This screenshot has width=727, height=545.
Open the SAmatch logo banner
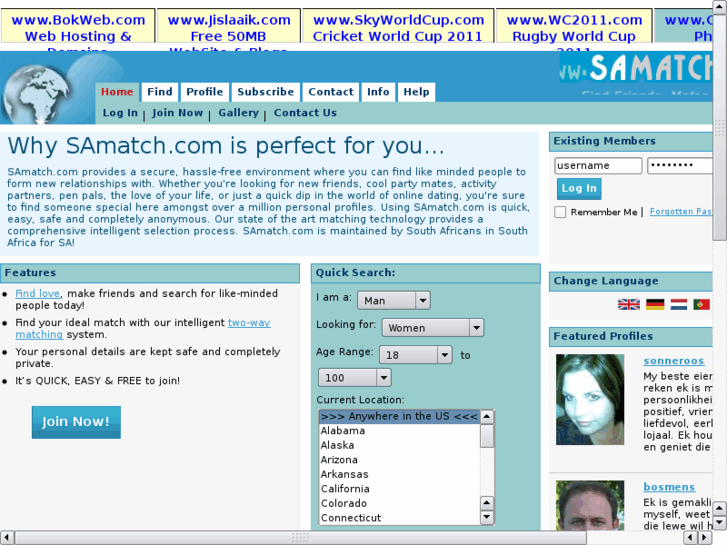[635, 68]
